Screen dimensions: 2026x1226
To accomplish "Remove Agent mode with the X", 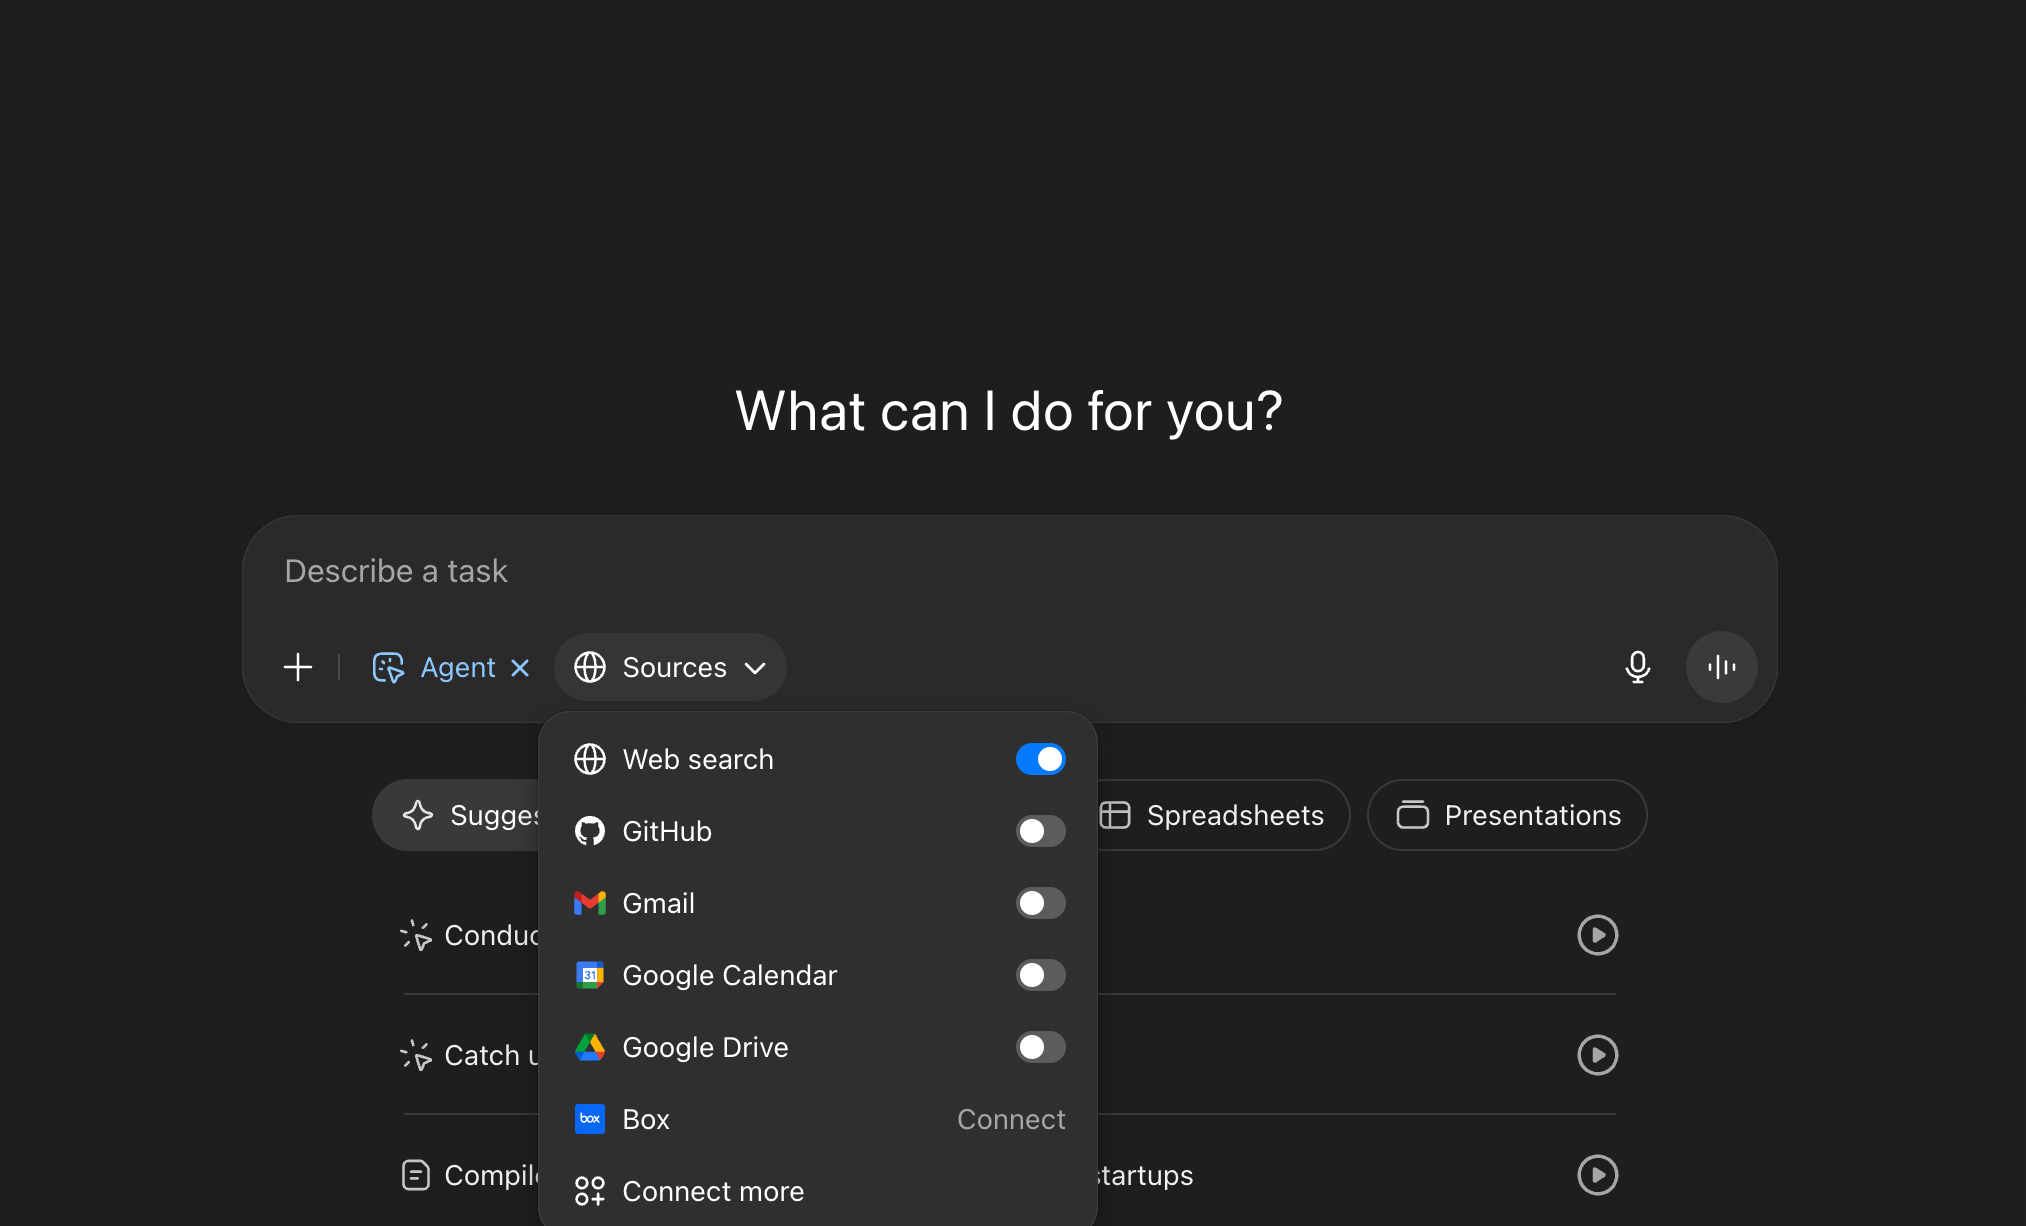I will [x=520, y=667].
